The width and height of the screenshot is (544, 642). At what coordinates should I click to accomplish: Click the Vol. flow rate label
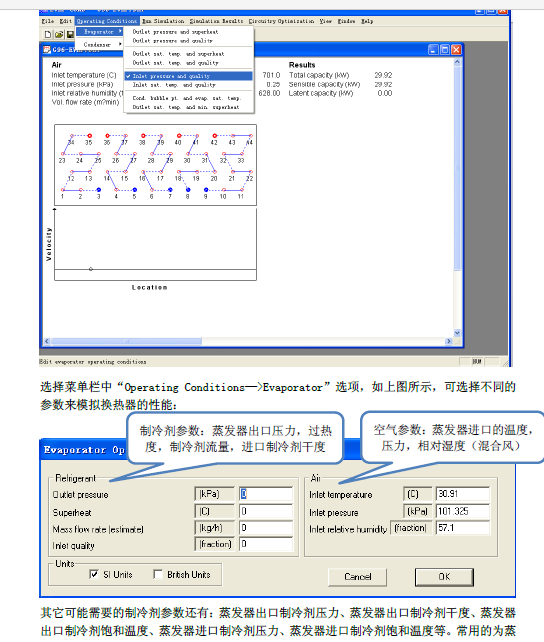(85, 102)
